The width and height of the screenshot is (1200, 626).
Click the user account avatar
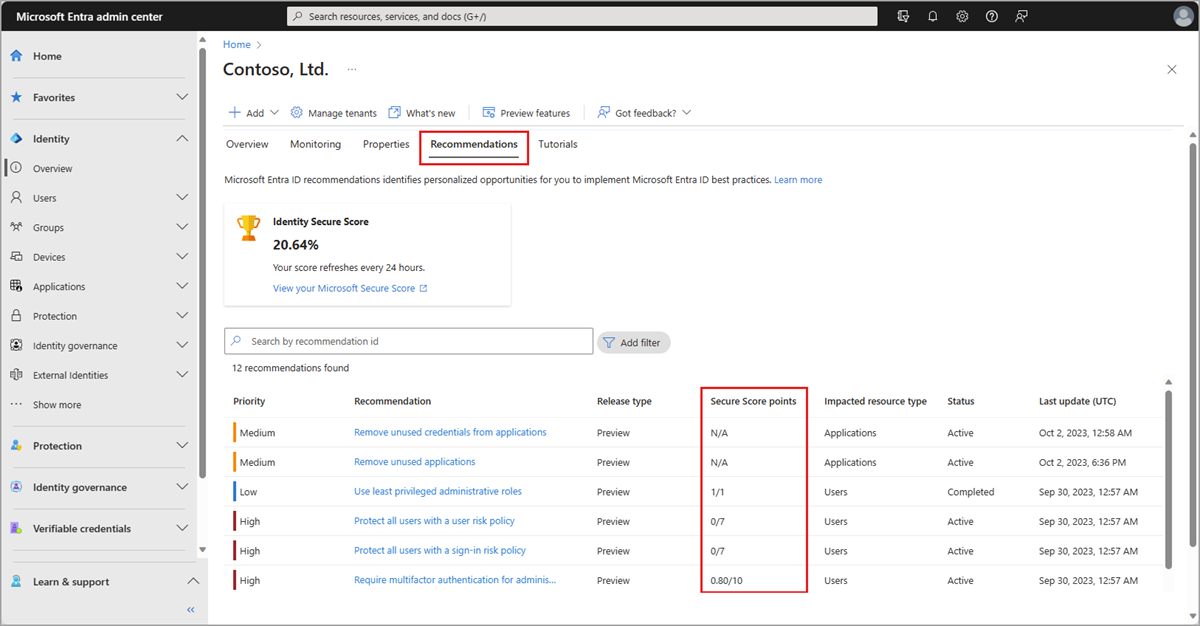(x=1182, y=17)
